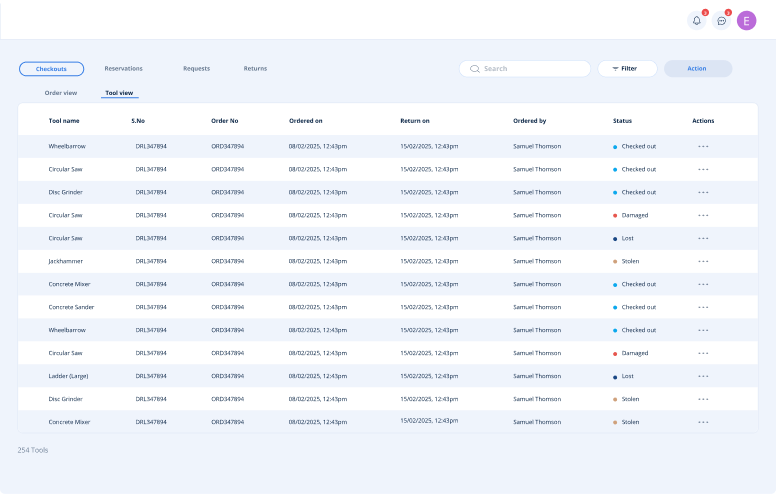Open the chat messages icon
Screen dimensions: 776x494
tap(722, 21)
